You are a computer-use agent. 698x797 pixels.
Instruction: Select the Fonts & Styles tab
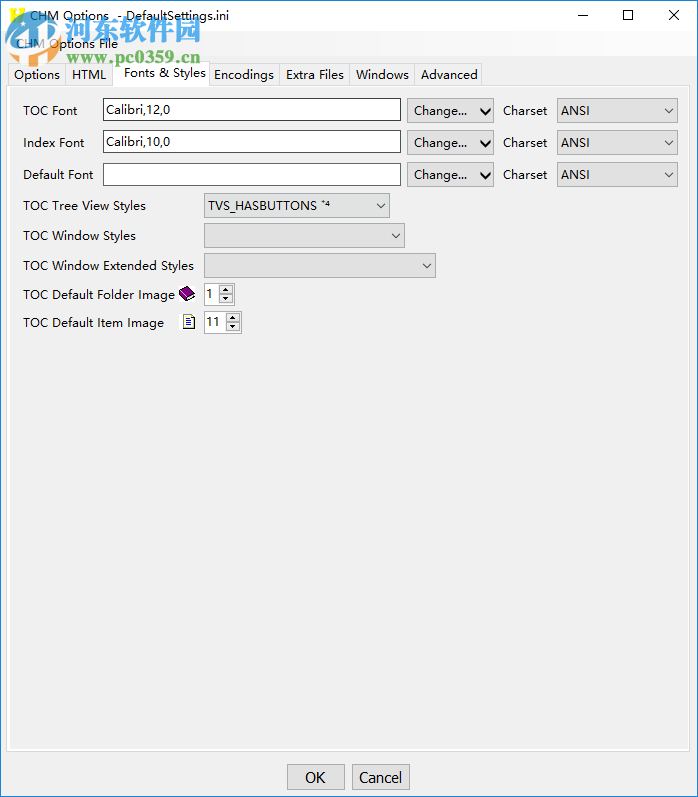pyautogui.click(x=165, y=73)
